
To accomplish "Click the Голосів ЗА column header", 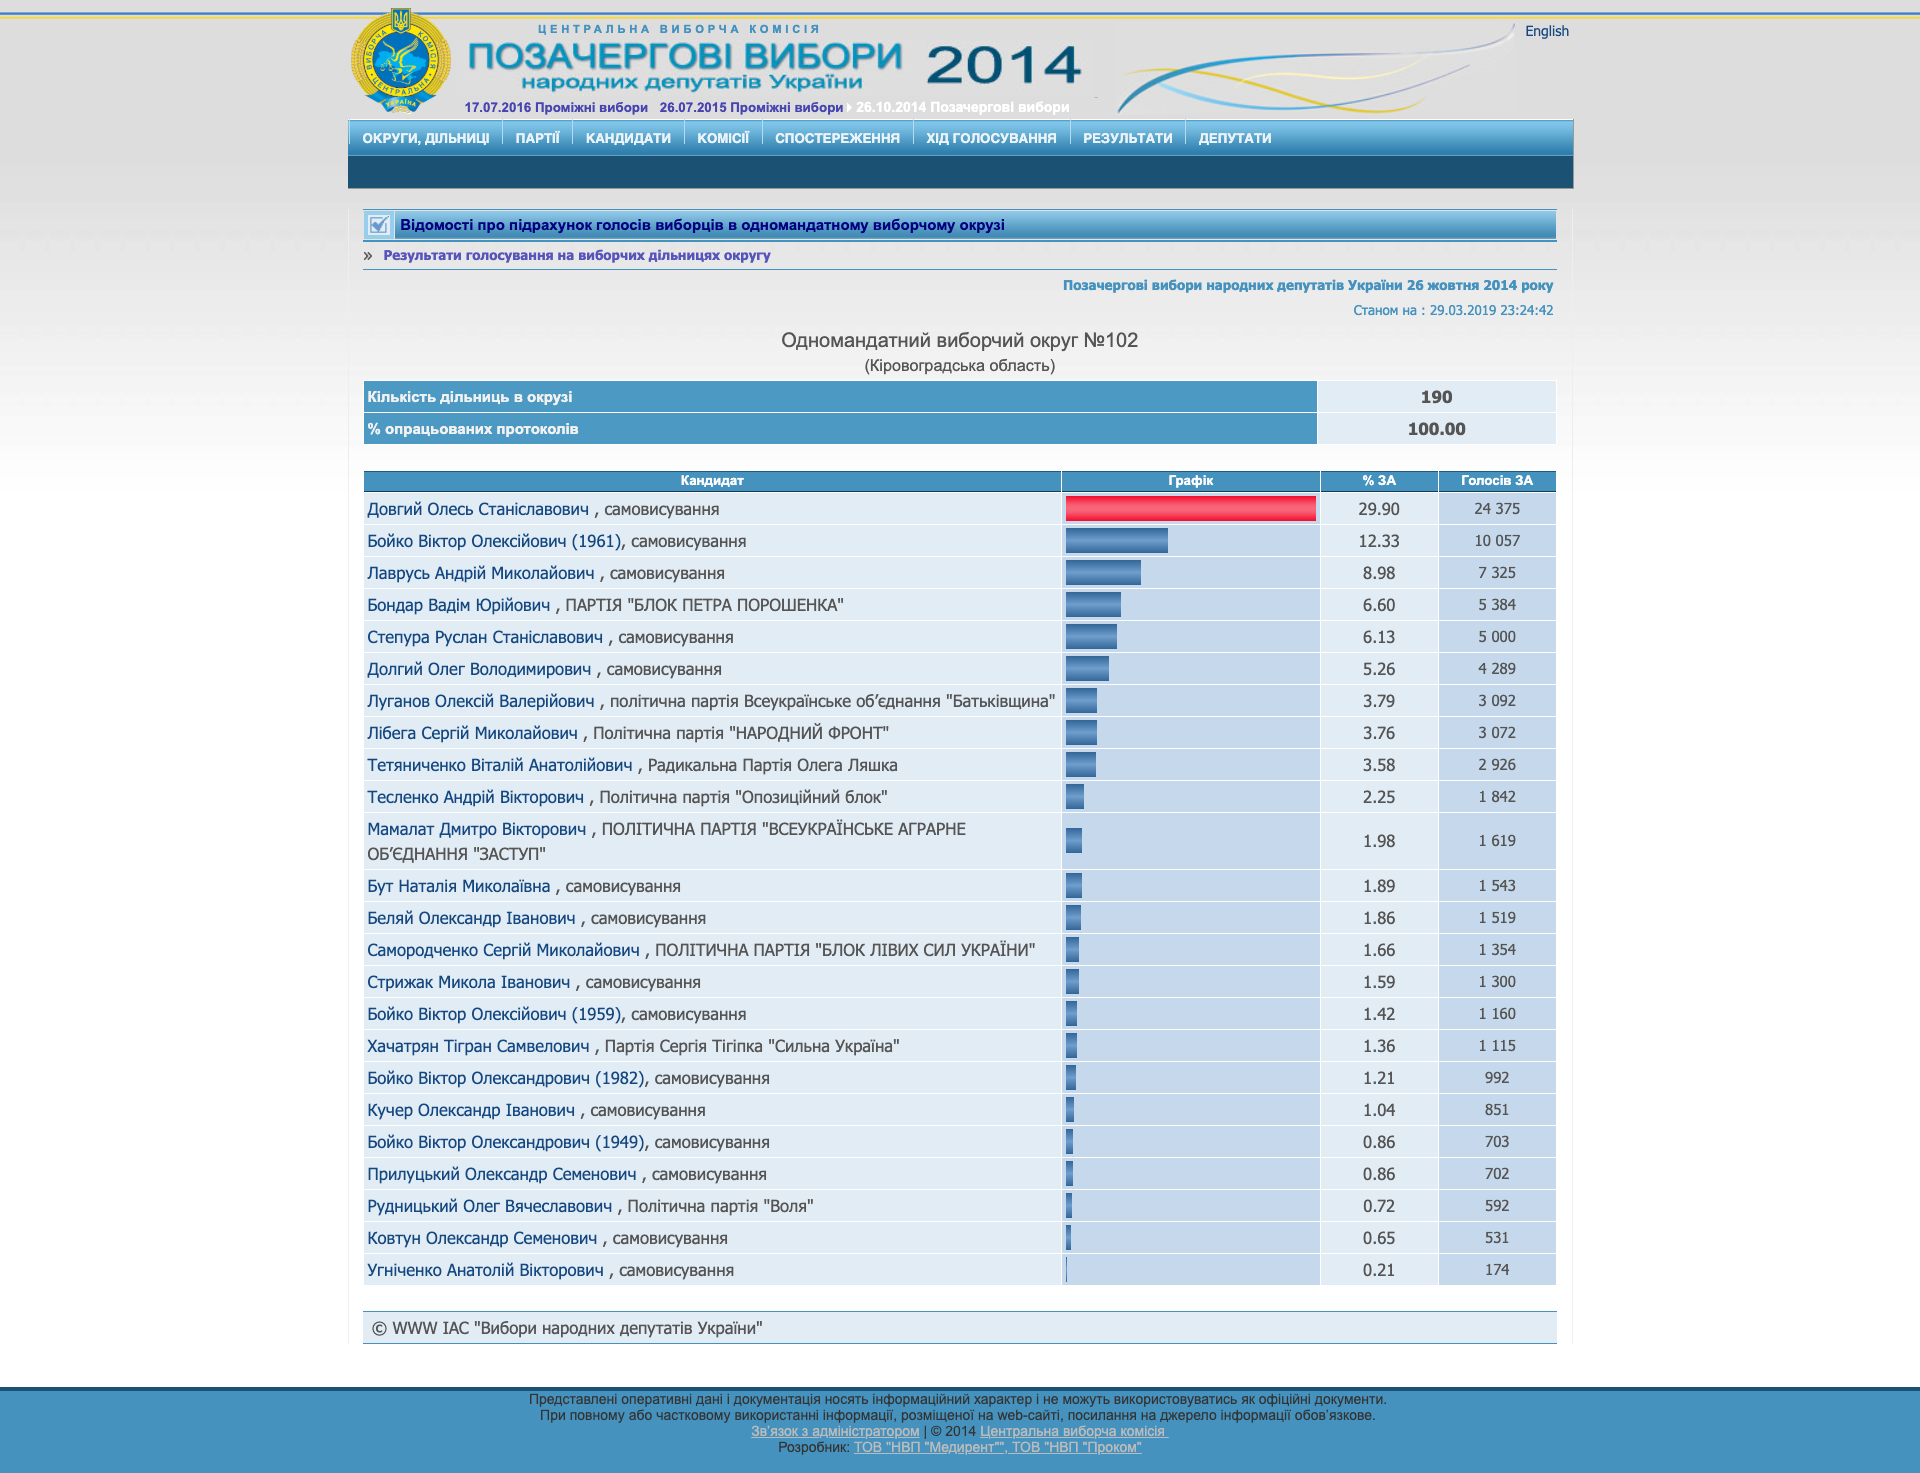I will tap(1496, 481).
